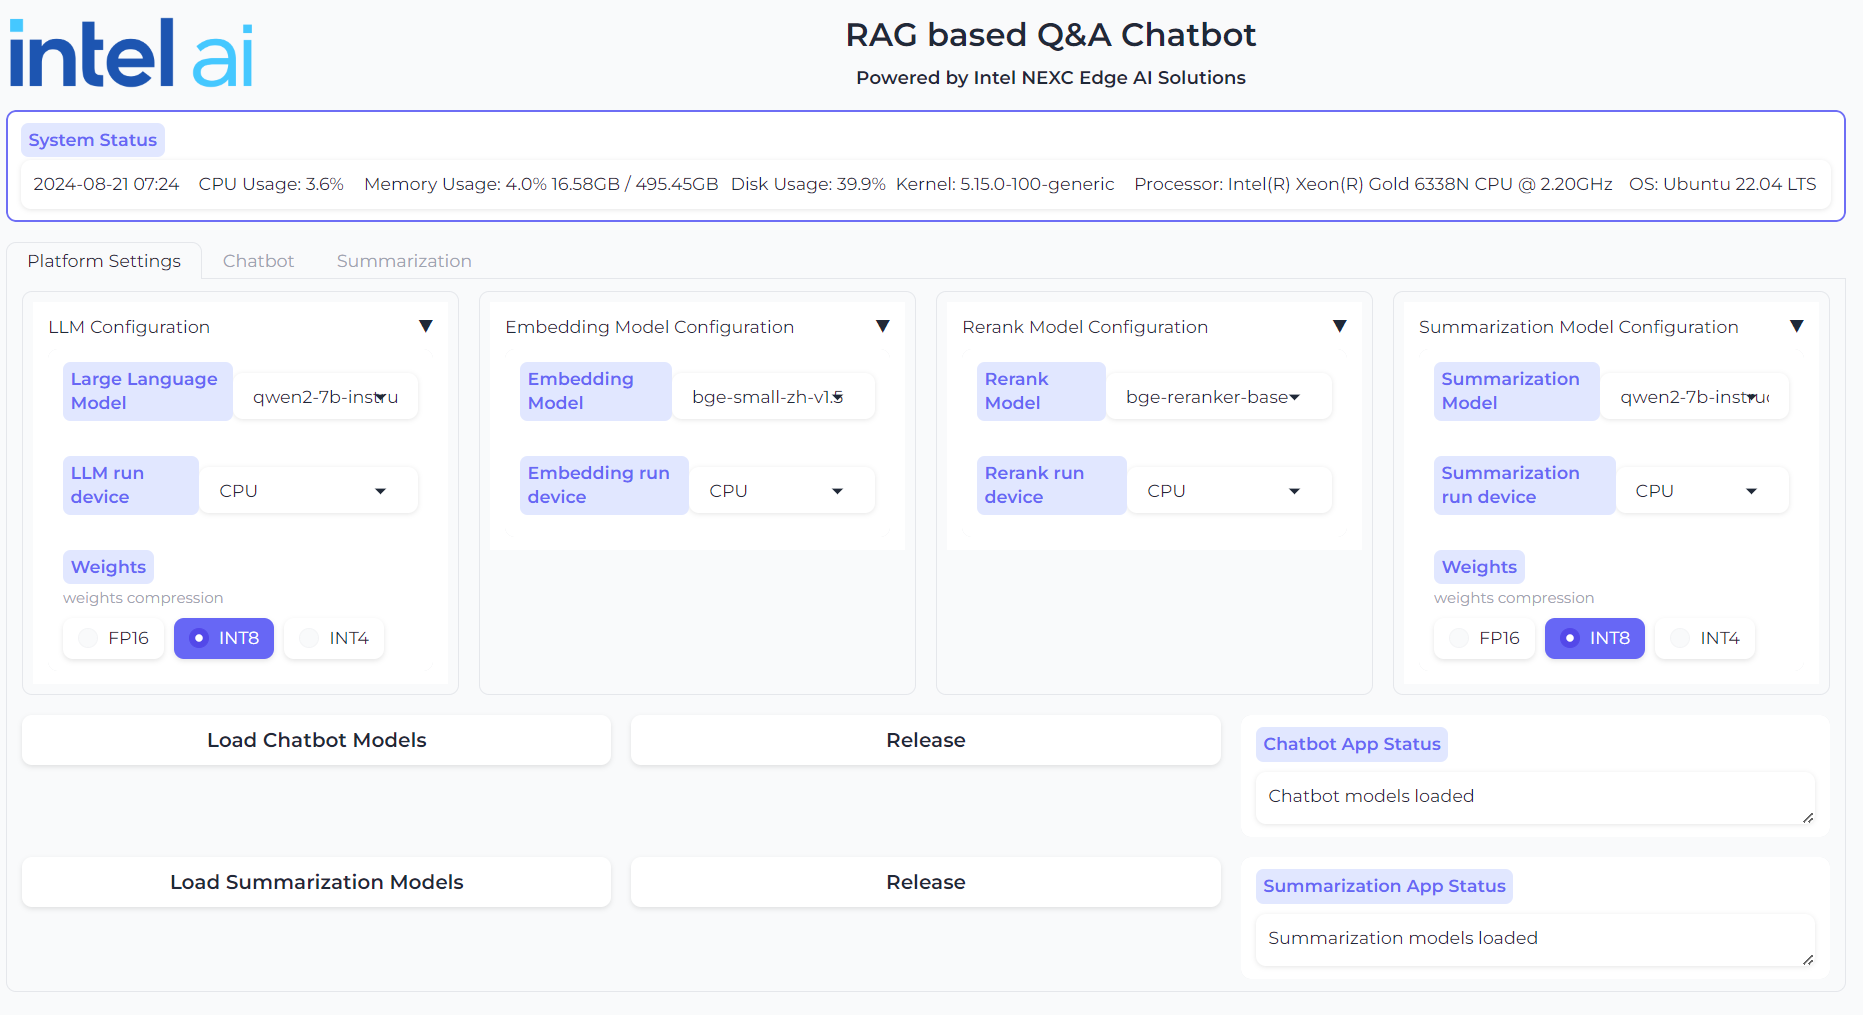
Task: Collapse the Rerank Model Configuration section
Action: (1339, 326)
